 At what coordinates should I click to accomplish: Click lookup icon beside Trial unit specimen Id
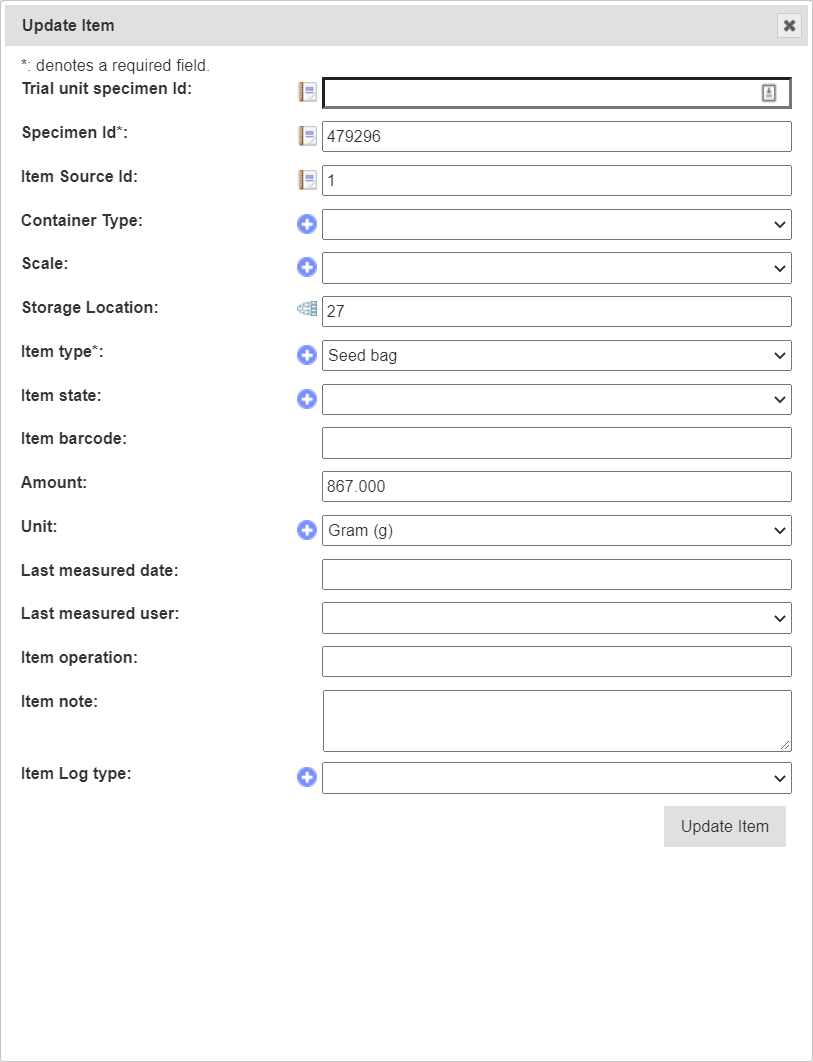tap(307, 93)
